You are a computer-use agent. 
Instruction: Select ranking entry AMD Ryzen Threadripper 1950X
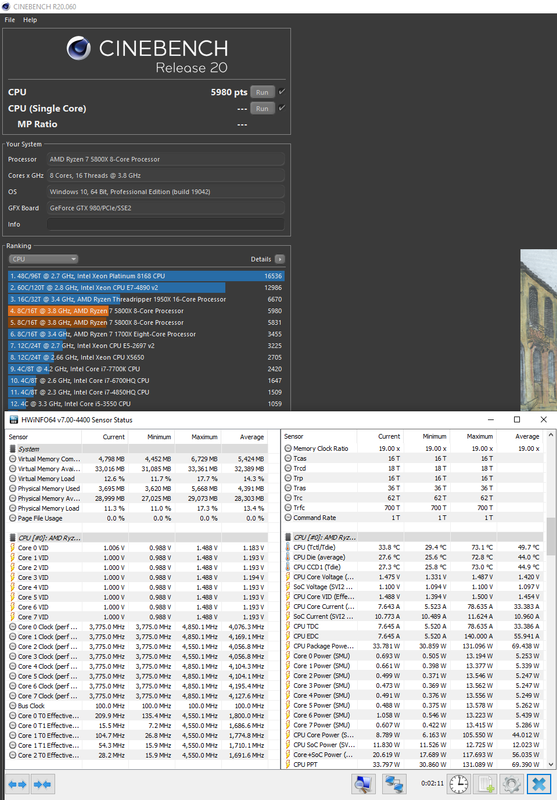coord(146,299)
